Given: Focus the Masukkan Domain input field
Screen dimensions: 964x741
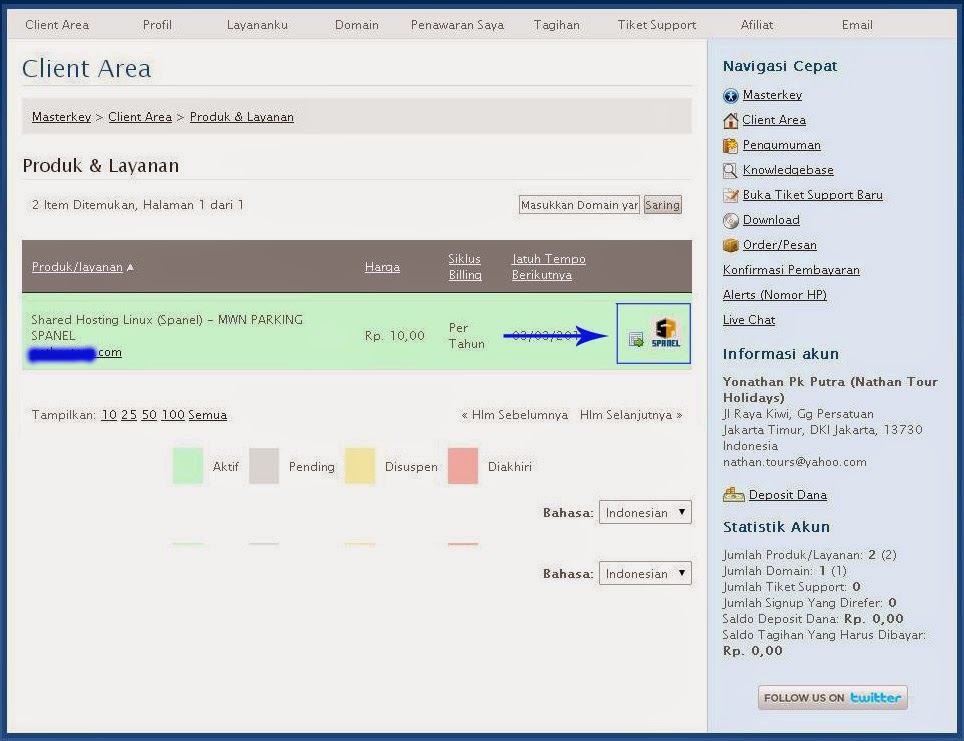Looking at the screenshot, I should click(579, 205).
